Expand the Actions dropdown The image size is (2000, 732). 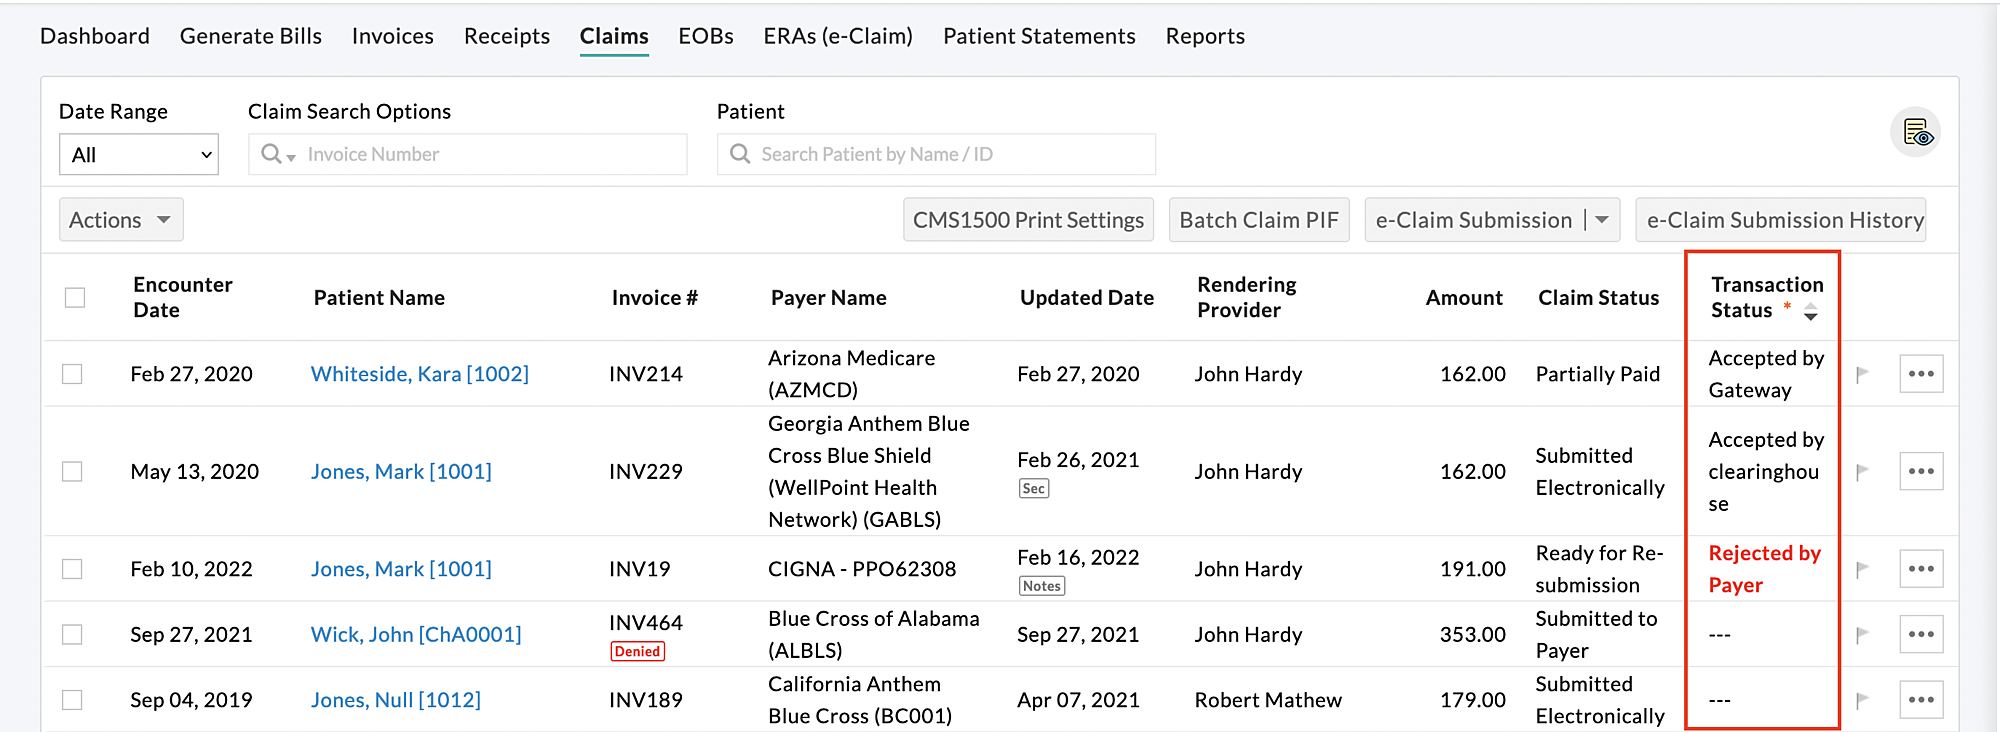coord(121,220)
